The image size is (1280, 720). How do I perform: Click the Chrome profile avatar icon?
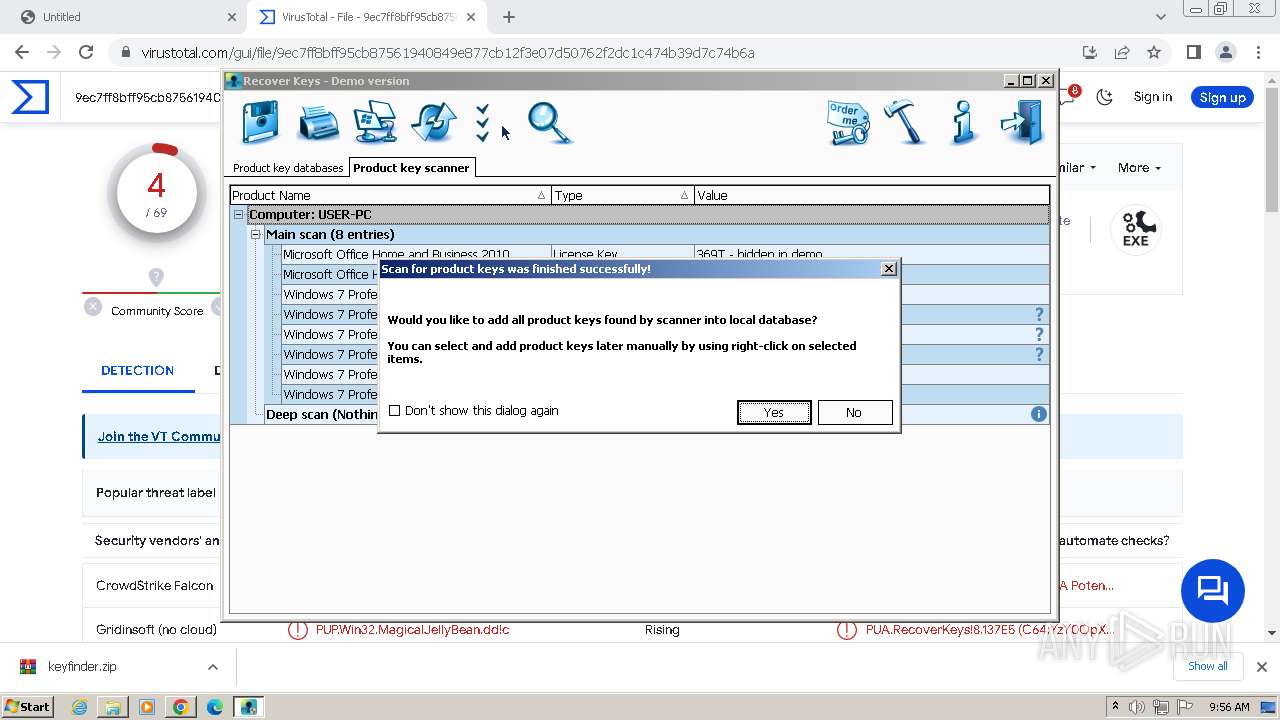pyautogui.click(x=1226, y=53)
